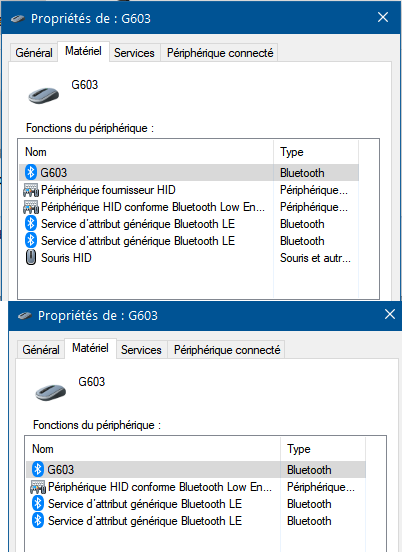Screen dimensions: 402x552
Task: Switch to Services tab in the lower window
Action: pos(141,350)
